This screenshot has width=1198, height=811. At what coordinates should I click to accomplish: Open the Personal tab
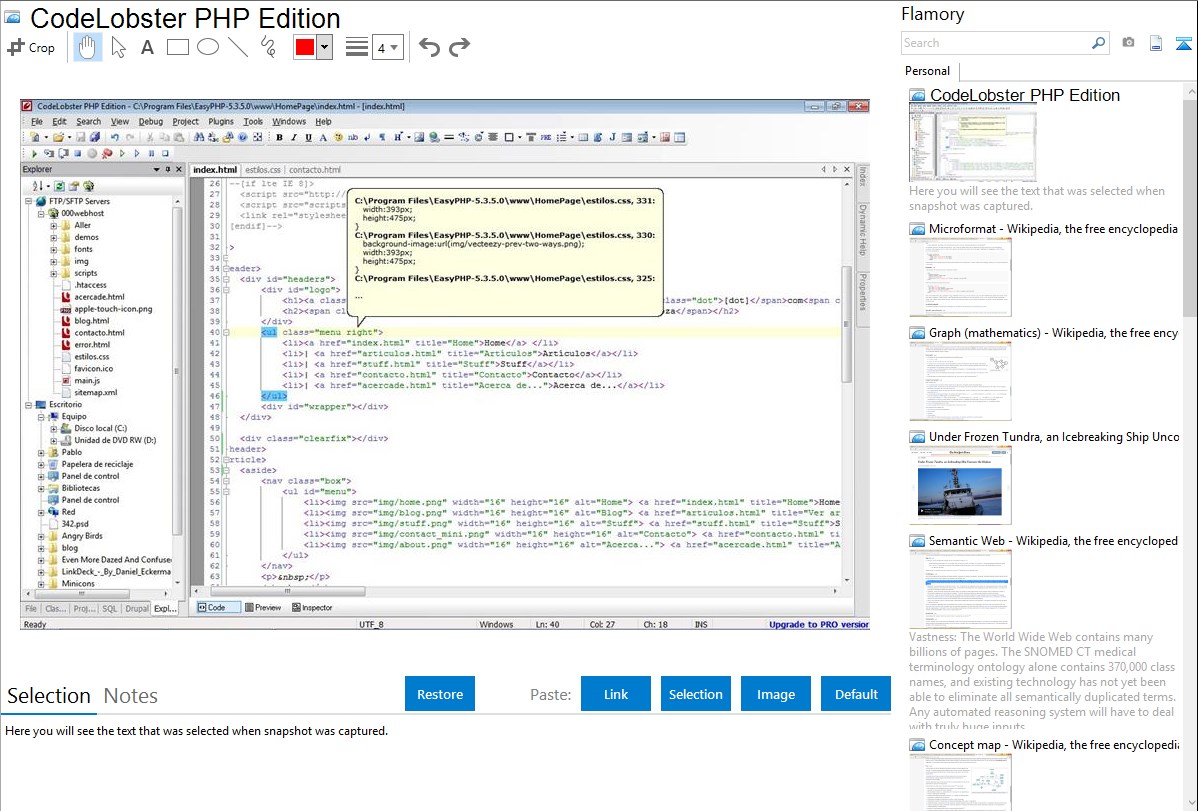click(927, 71)
